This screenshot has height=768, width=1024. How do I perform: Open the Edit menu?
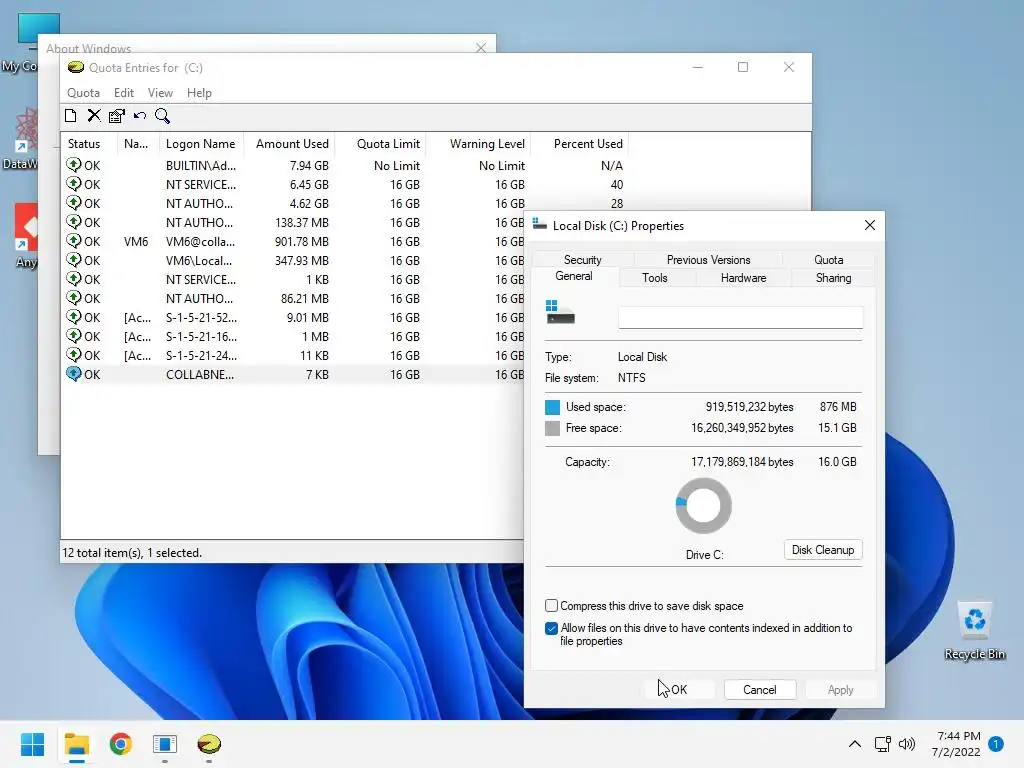click(124, 93)
